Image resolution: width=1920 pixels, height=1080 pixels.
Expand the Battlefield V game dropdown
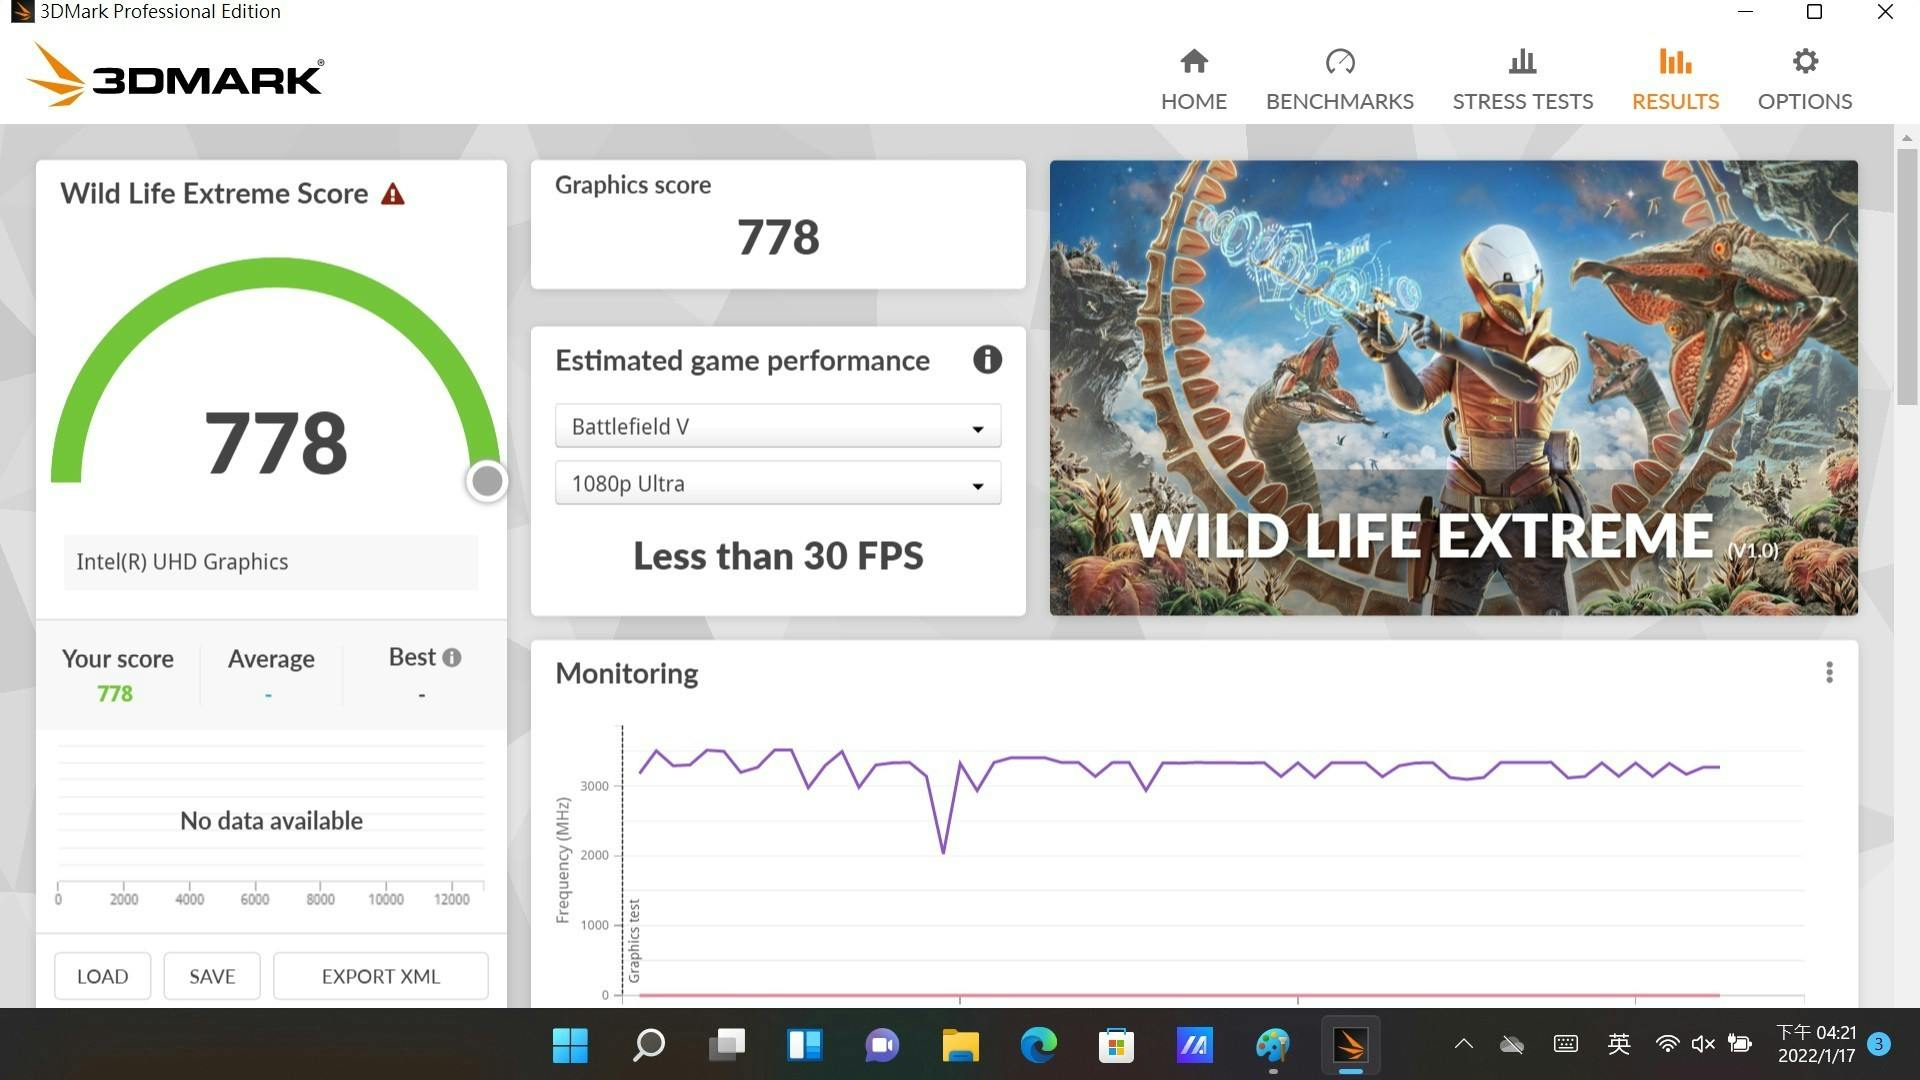click(x=778, y=427)
